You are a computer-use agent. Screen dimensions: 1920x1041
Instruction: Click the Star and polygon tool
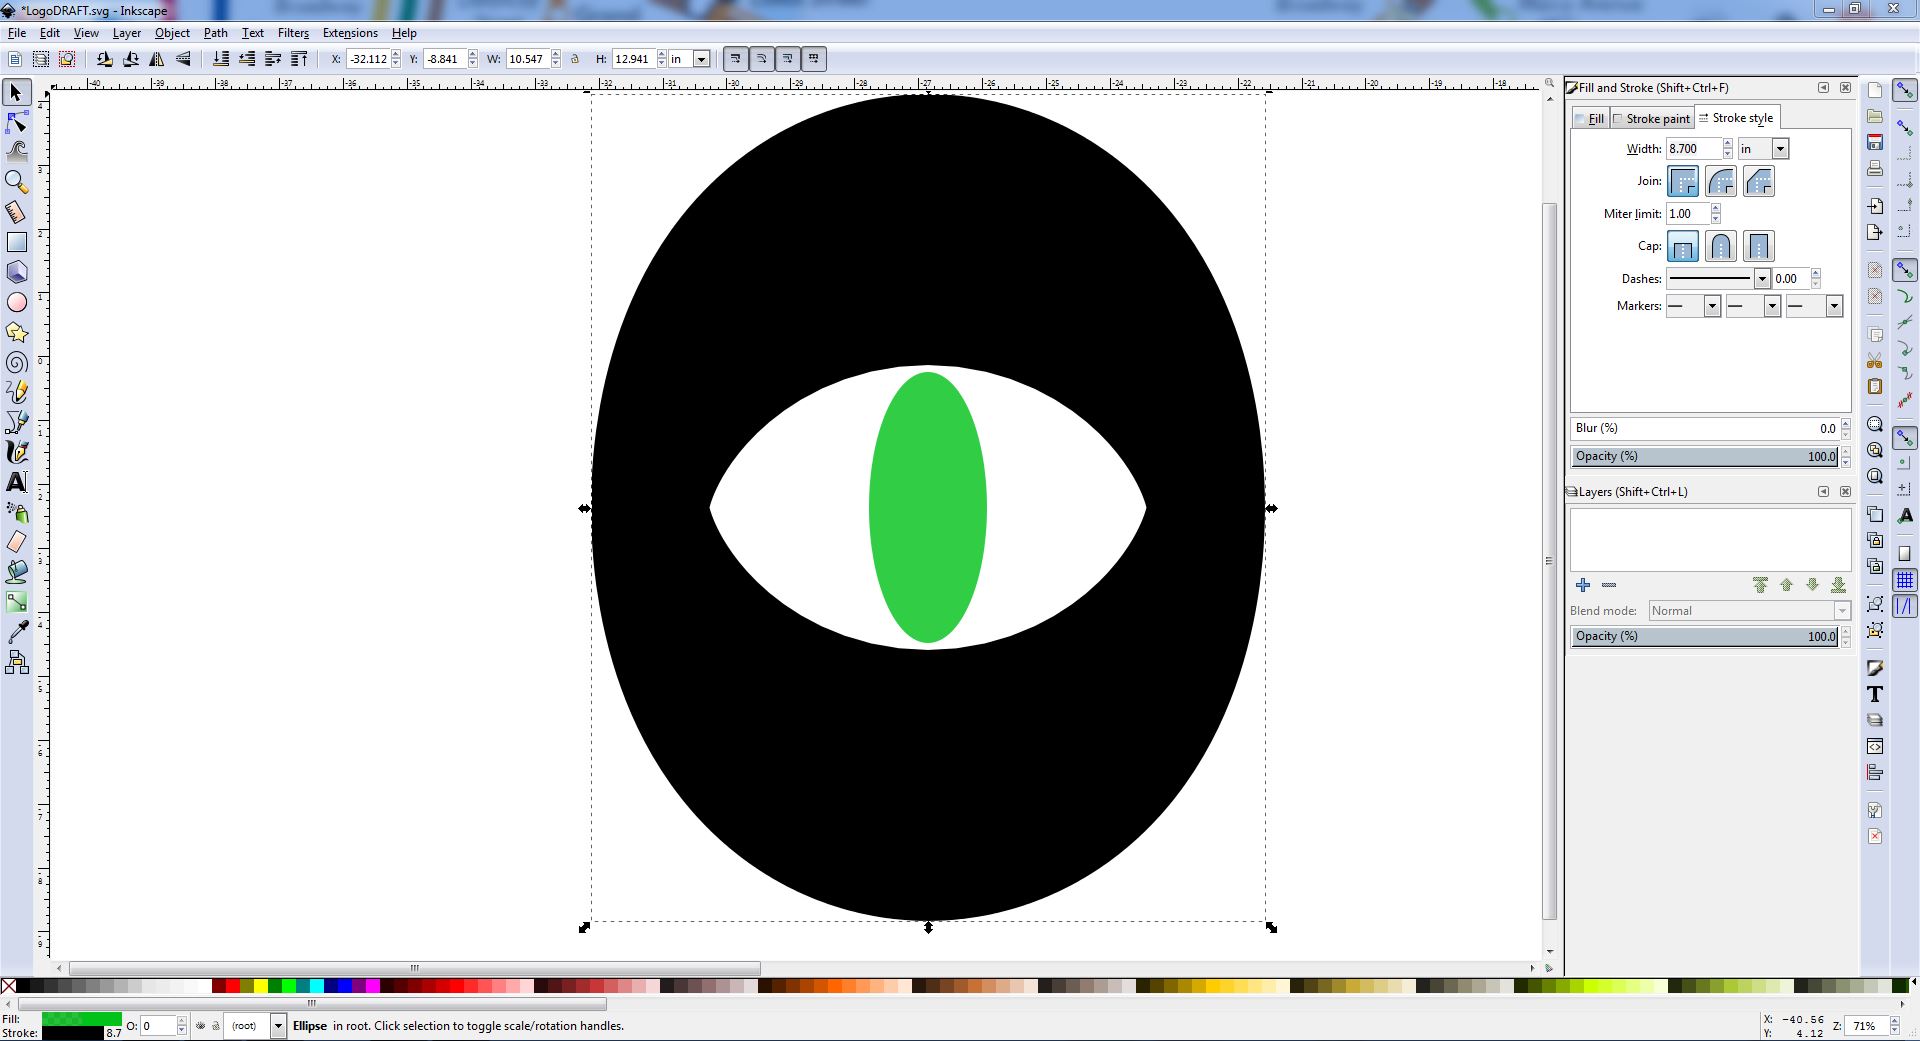[x=17, y=332]
